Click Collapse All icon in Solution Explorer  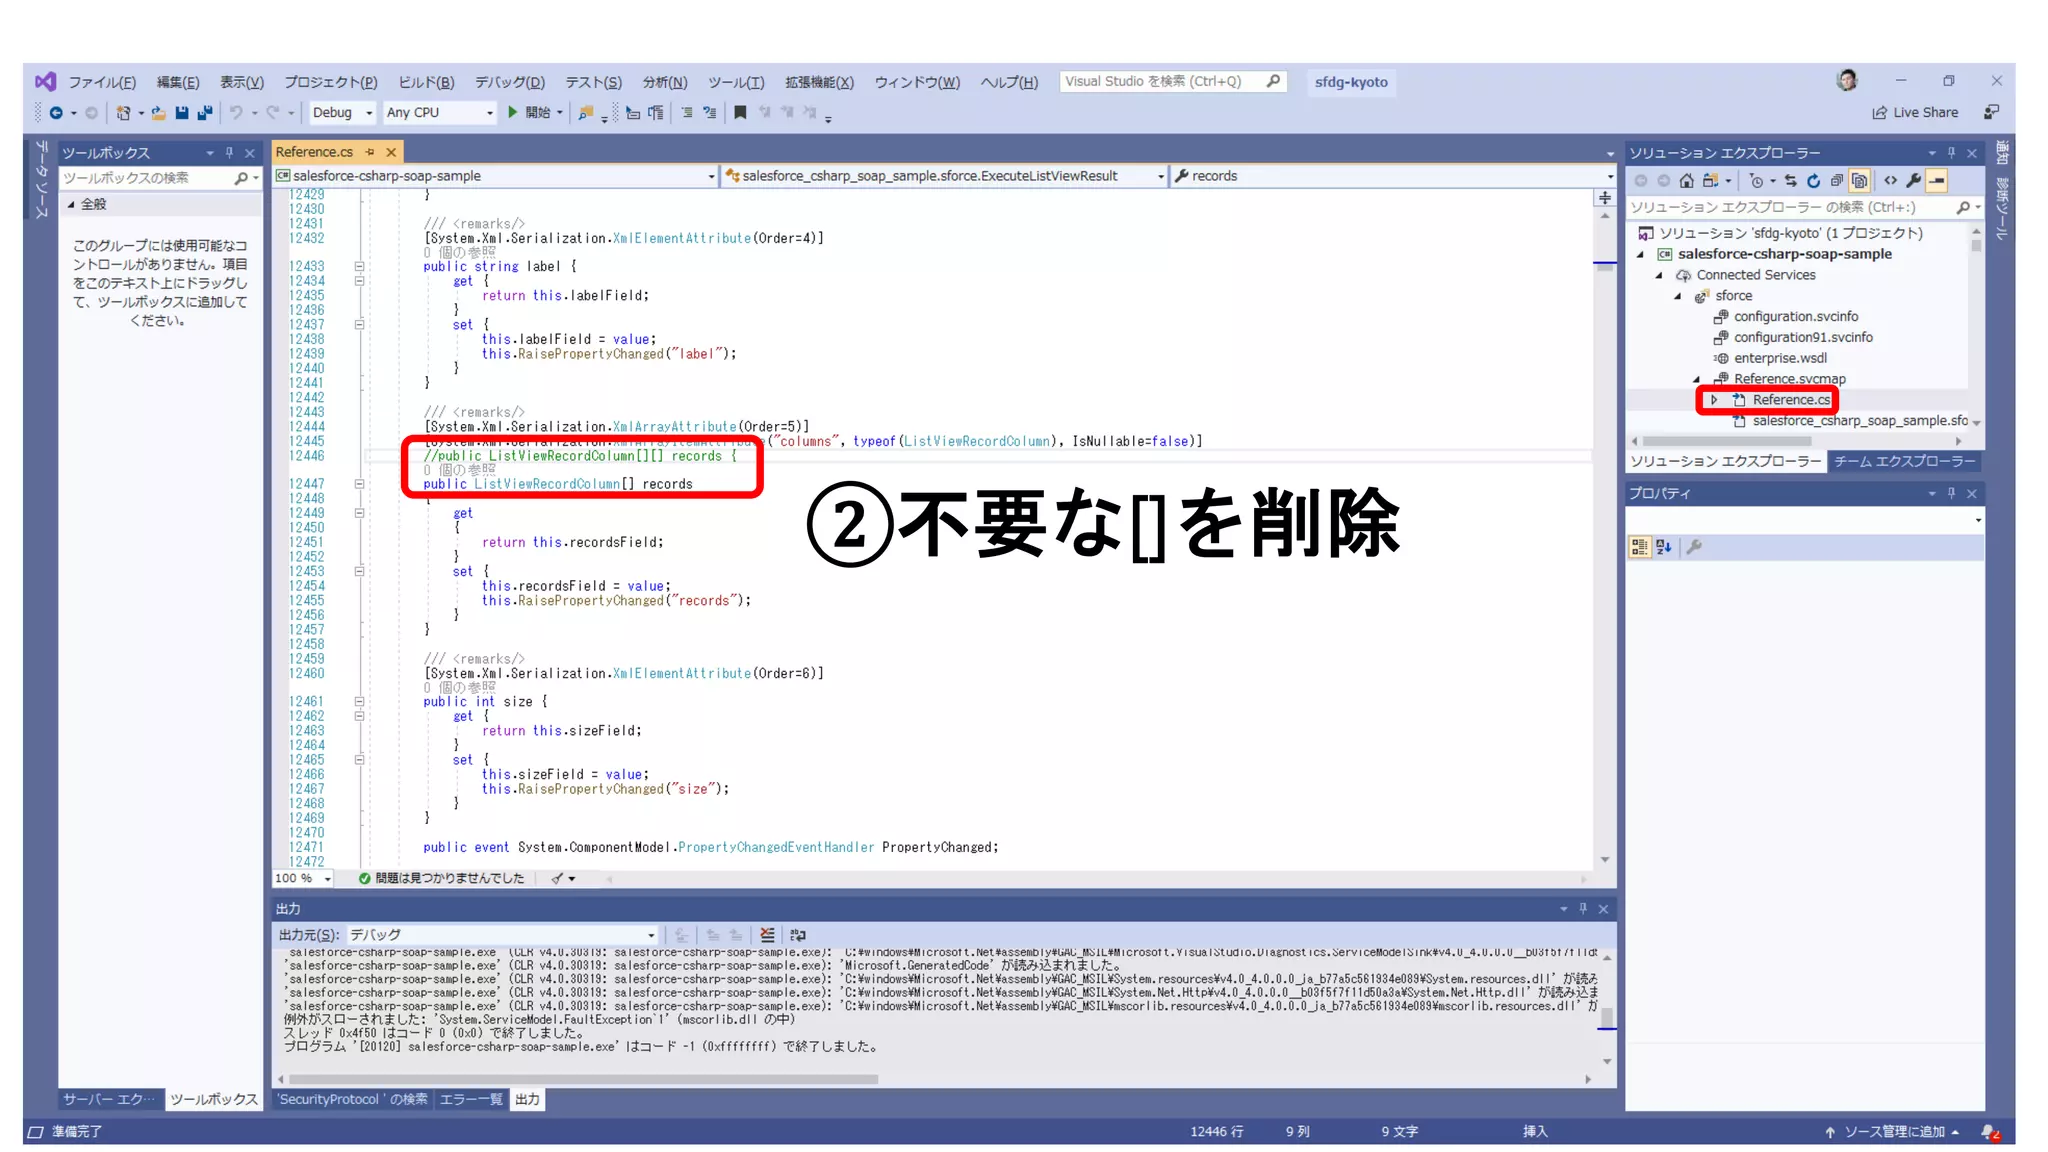click(x=1836, y=181)
